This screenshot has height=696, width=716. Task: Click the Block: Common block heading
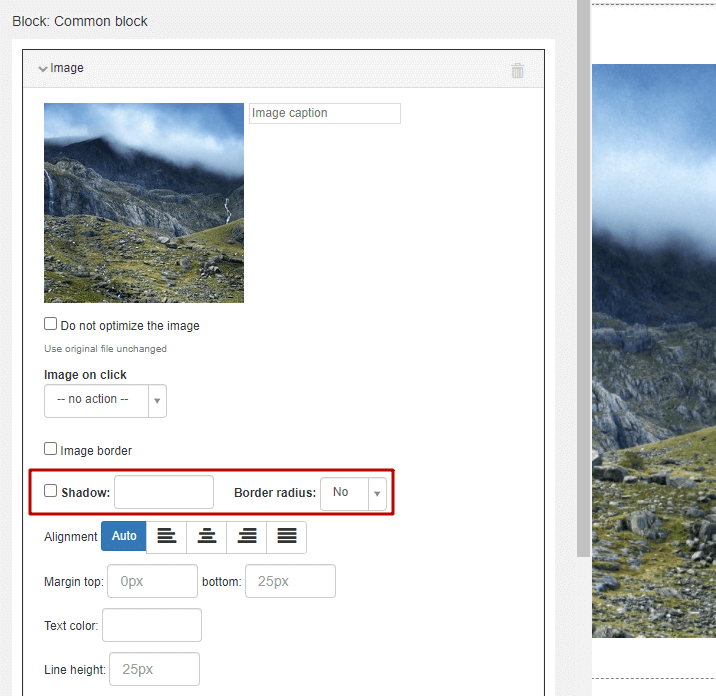point(80,21)
